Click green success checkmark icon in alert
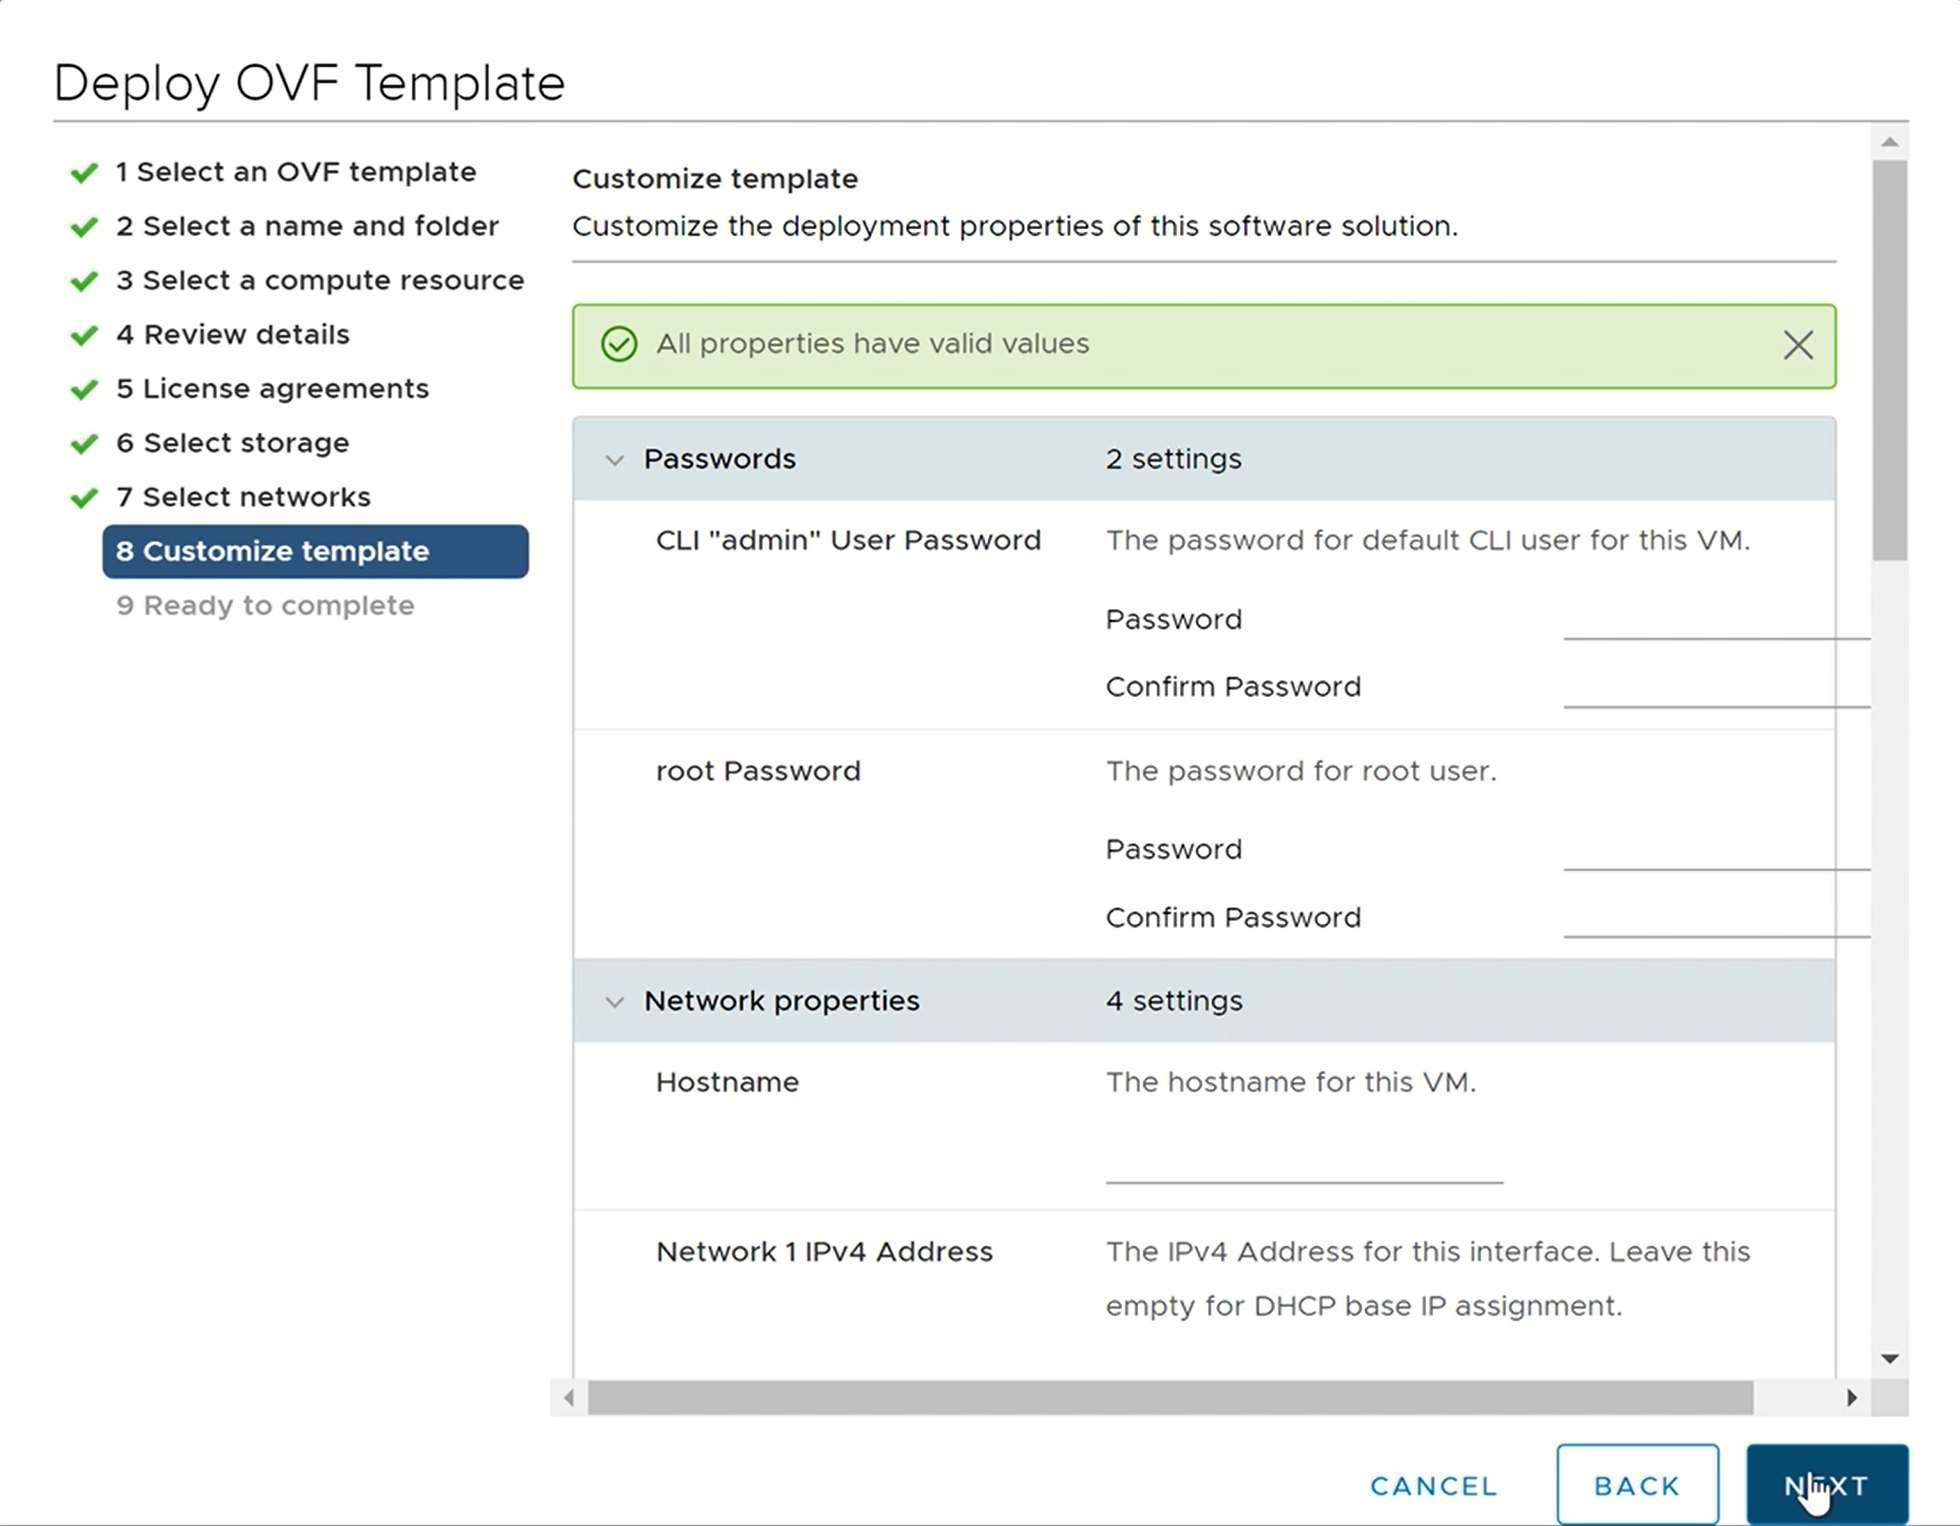Screen dimensions: 1960x1526 point(619,345)
